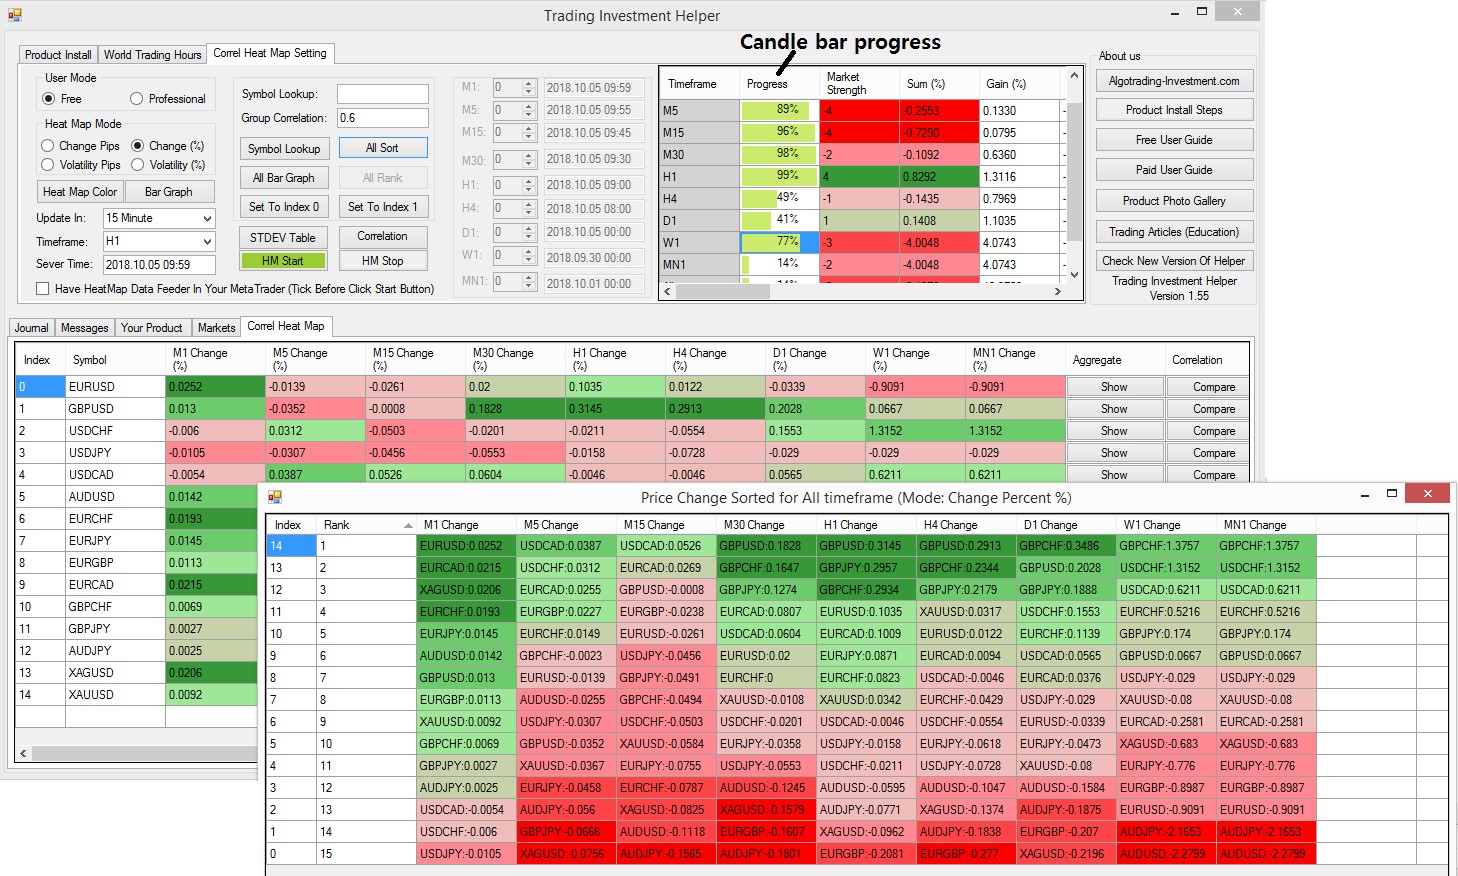Image resolution: width=1458 pixels, height=876 pixels.
Task: Open the Free User Guide
Action: (x=1174, y=140)
